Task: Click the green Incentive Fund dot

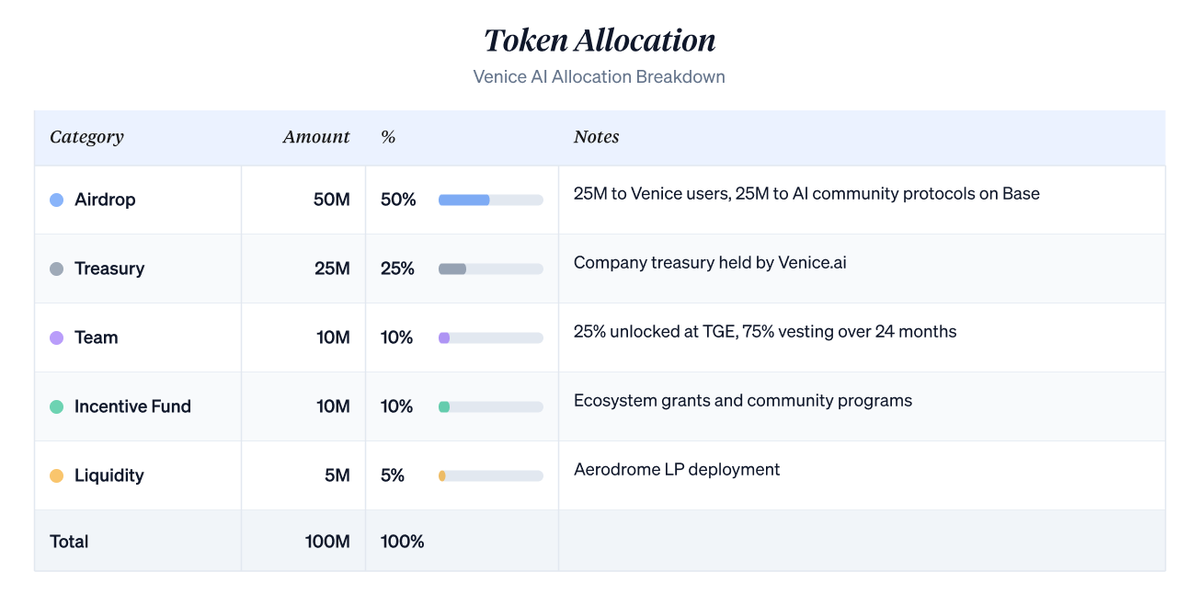Action: 57,407
